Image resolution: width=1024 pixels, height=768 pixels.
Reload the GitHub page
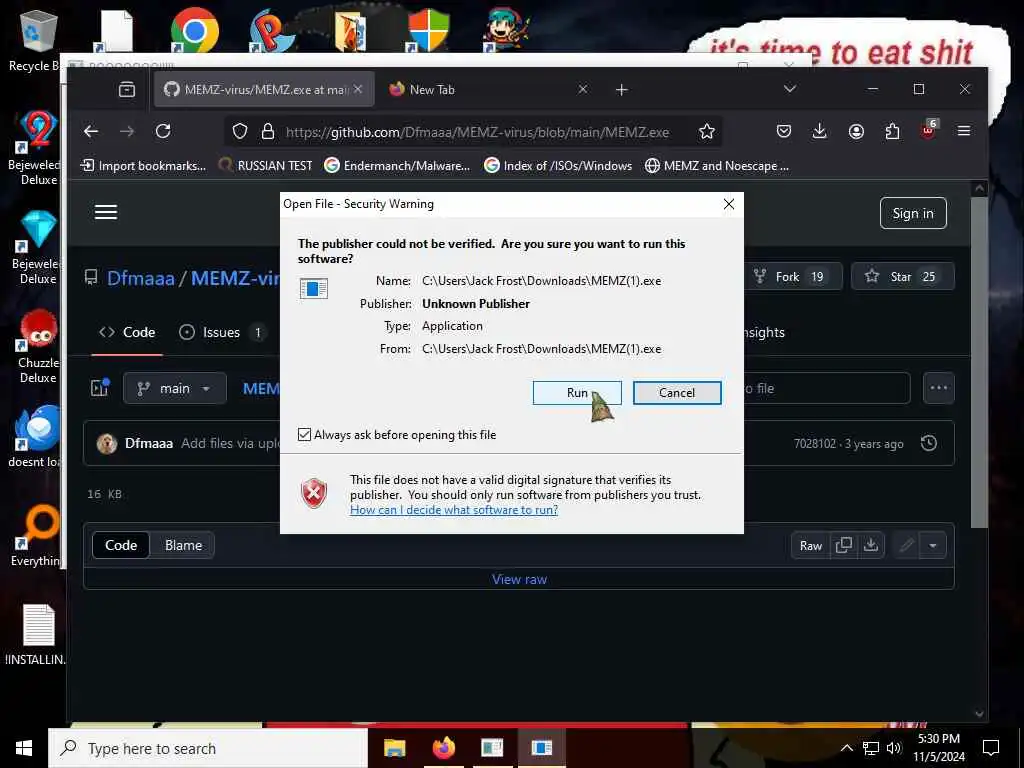coord(163,131)
